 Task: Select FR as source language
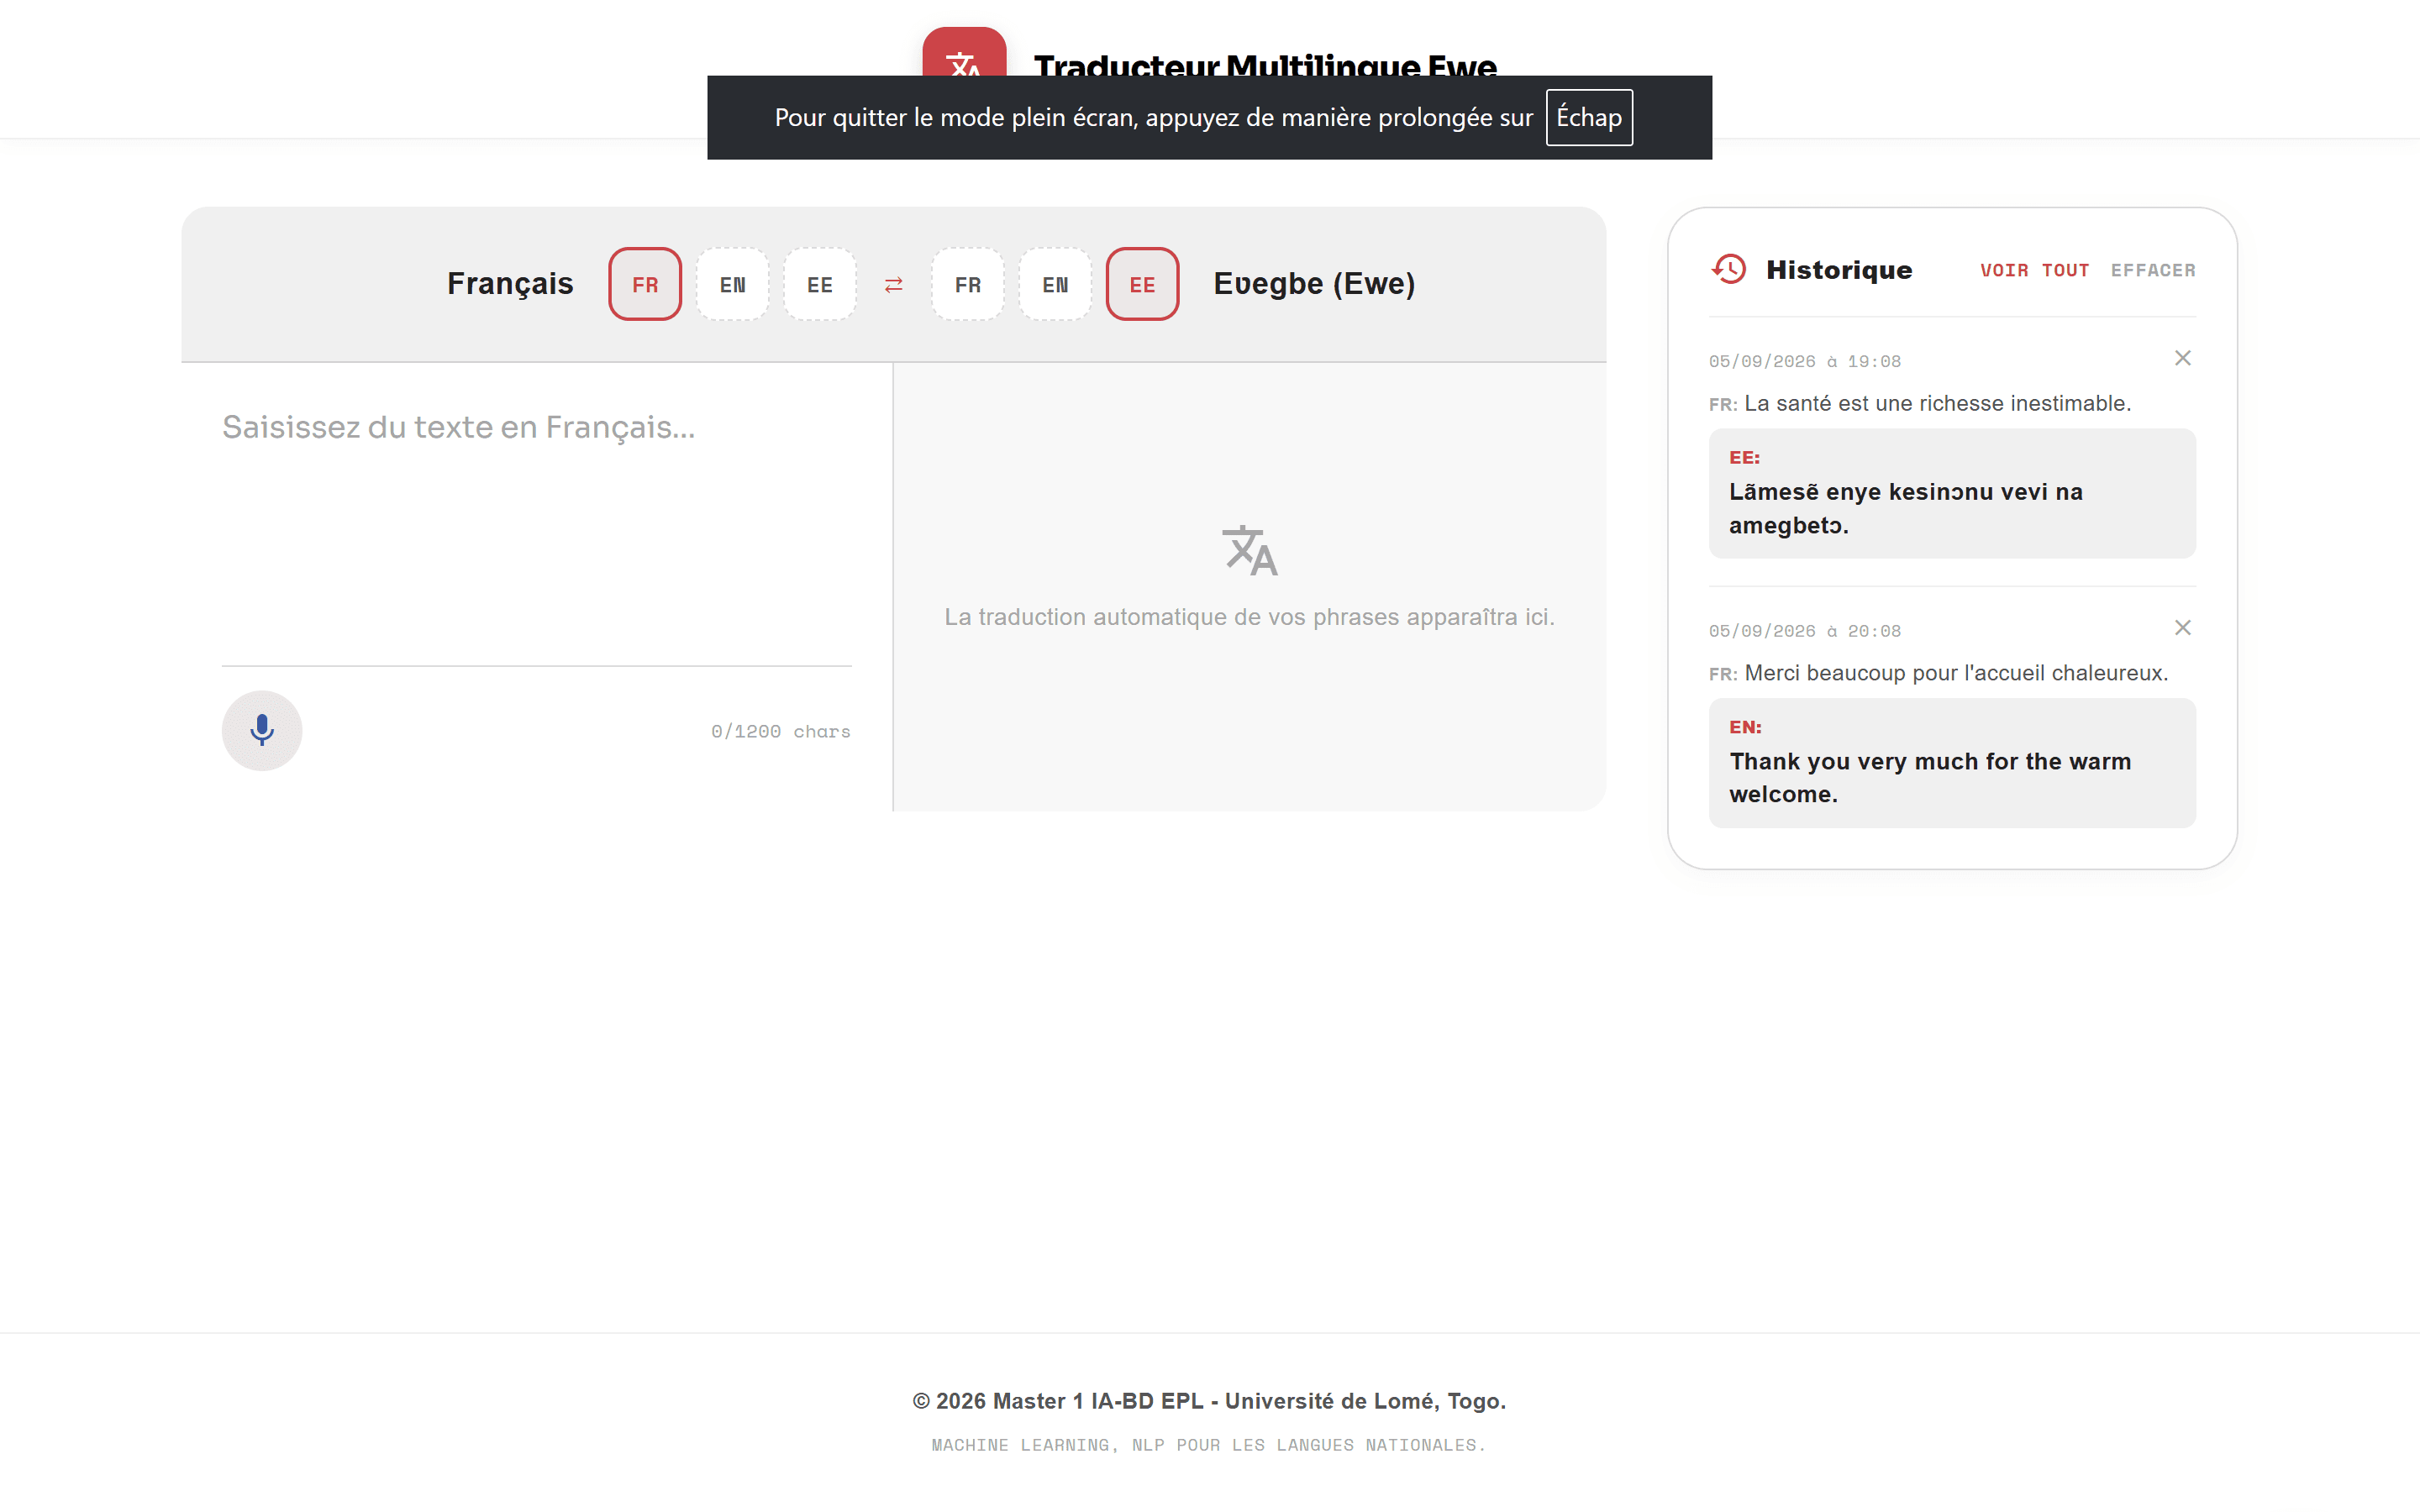point(645,284)
